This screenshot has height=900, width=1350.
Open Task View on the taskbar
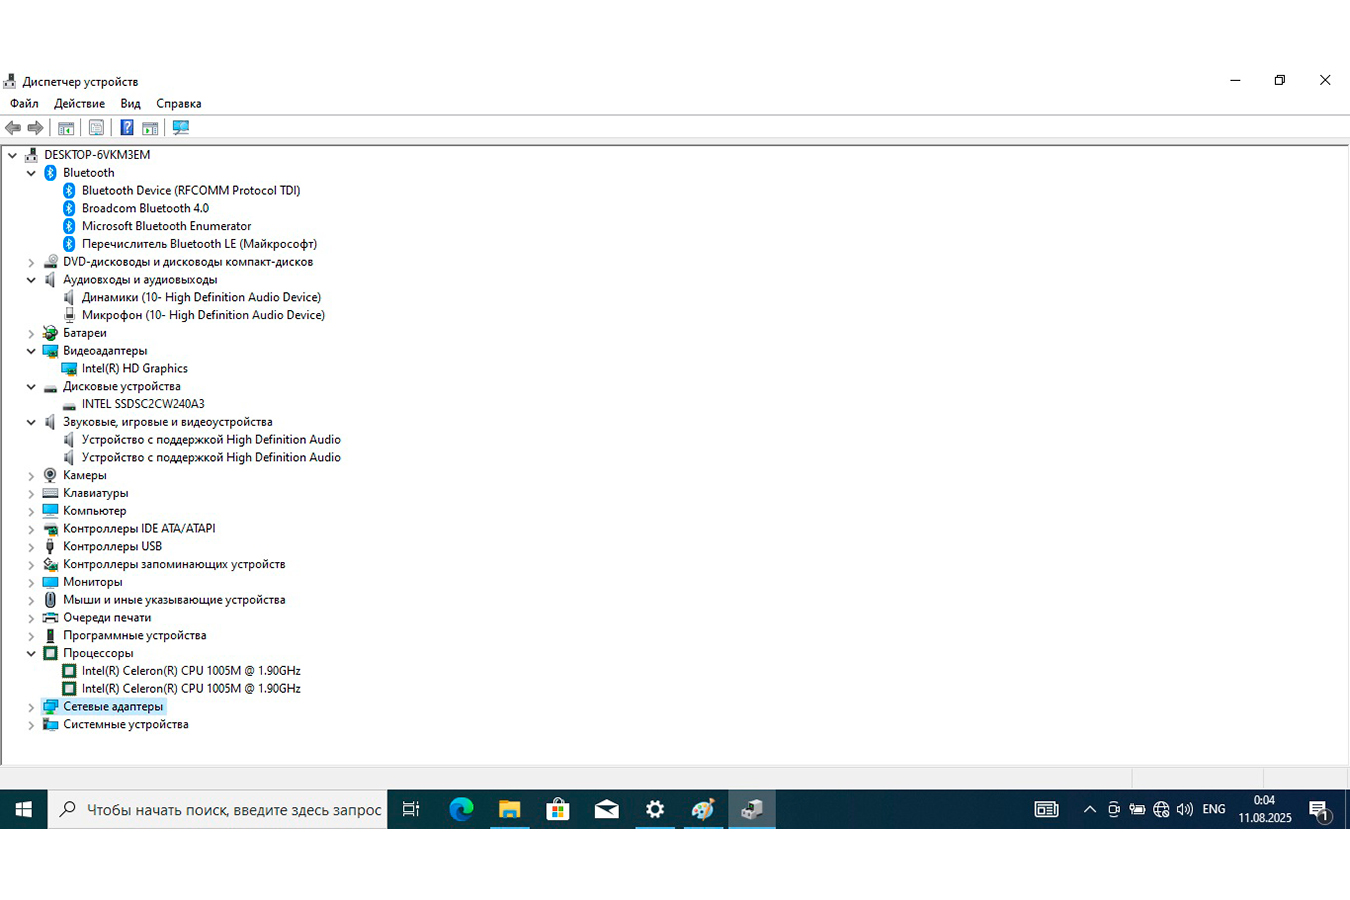point(411,809)
